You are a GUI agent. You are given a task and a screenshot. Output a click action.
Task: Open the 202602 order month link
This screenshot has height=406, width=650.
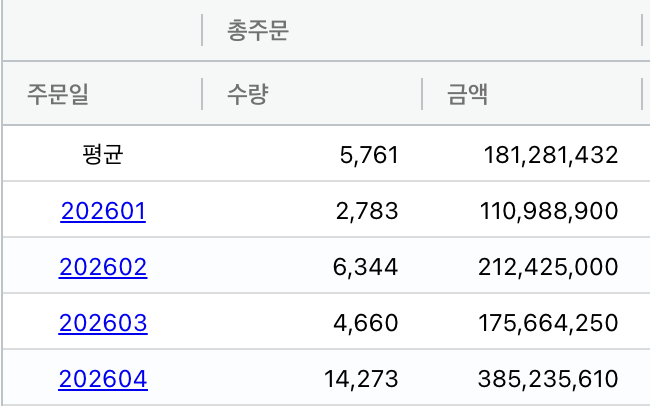(103, 267)
